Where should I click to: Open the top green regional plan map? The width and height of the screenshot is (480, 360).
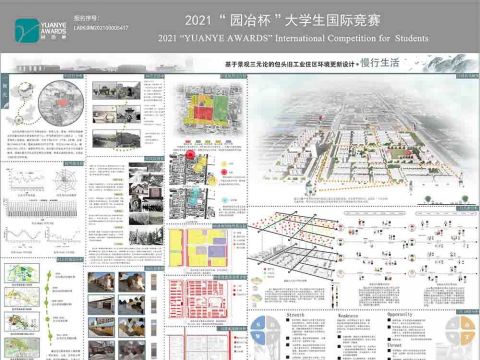point(22,273)
